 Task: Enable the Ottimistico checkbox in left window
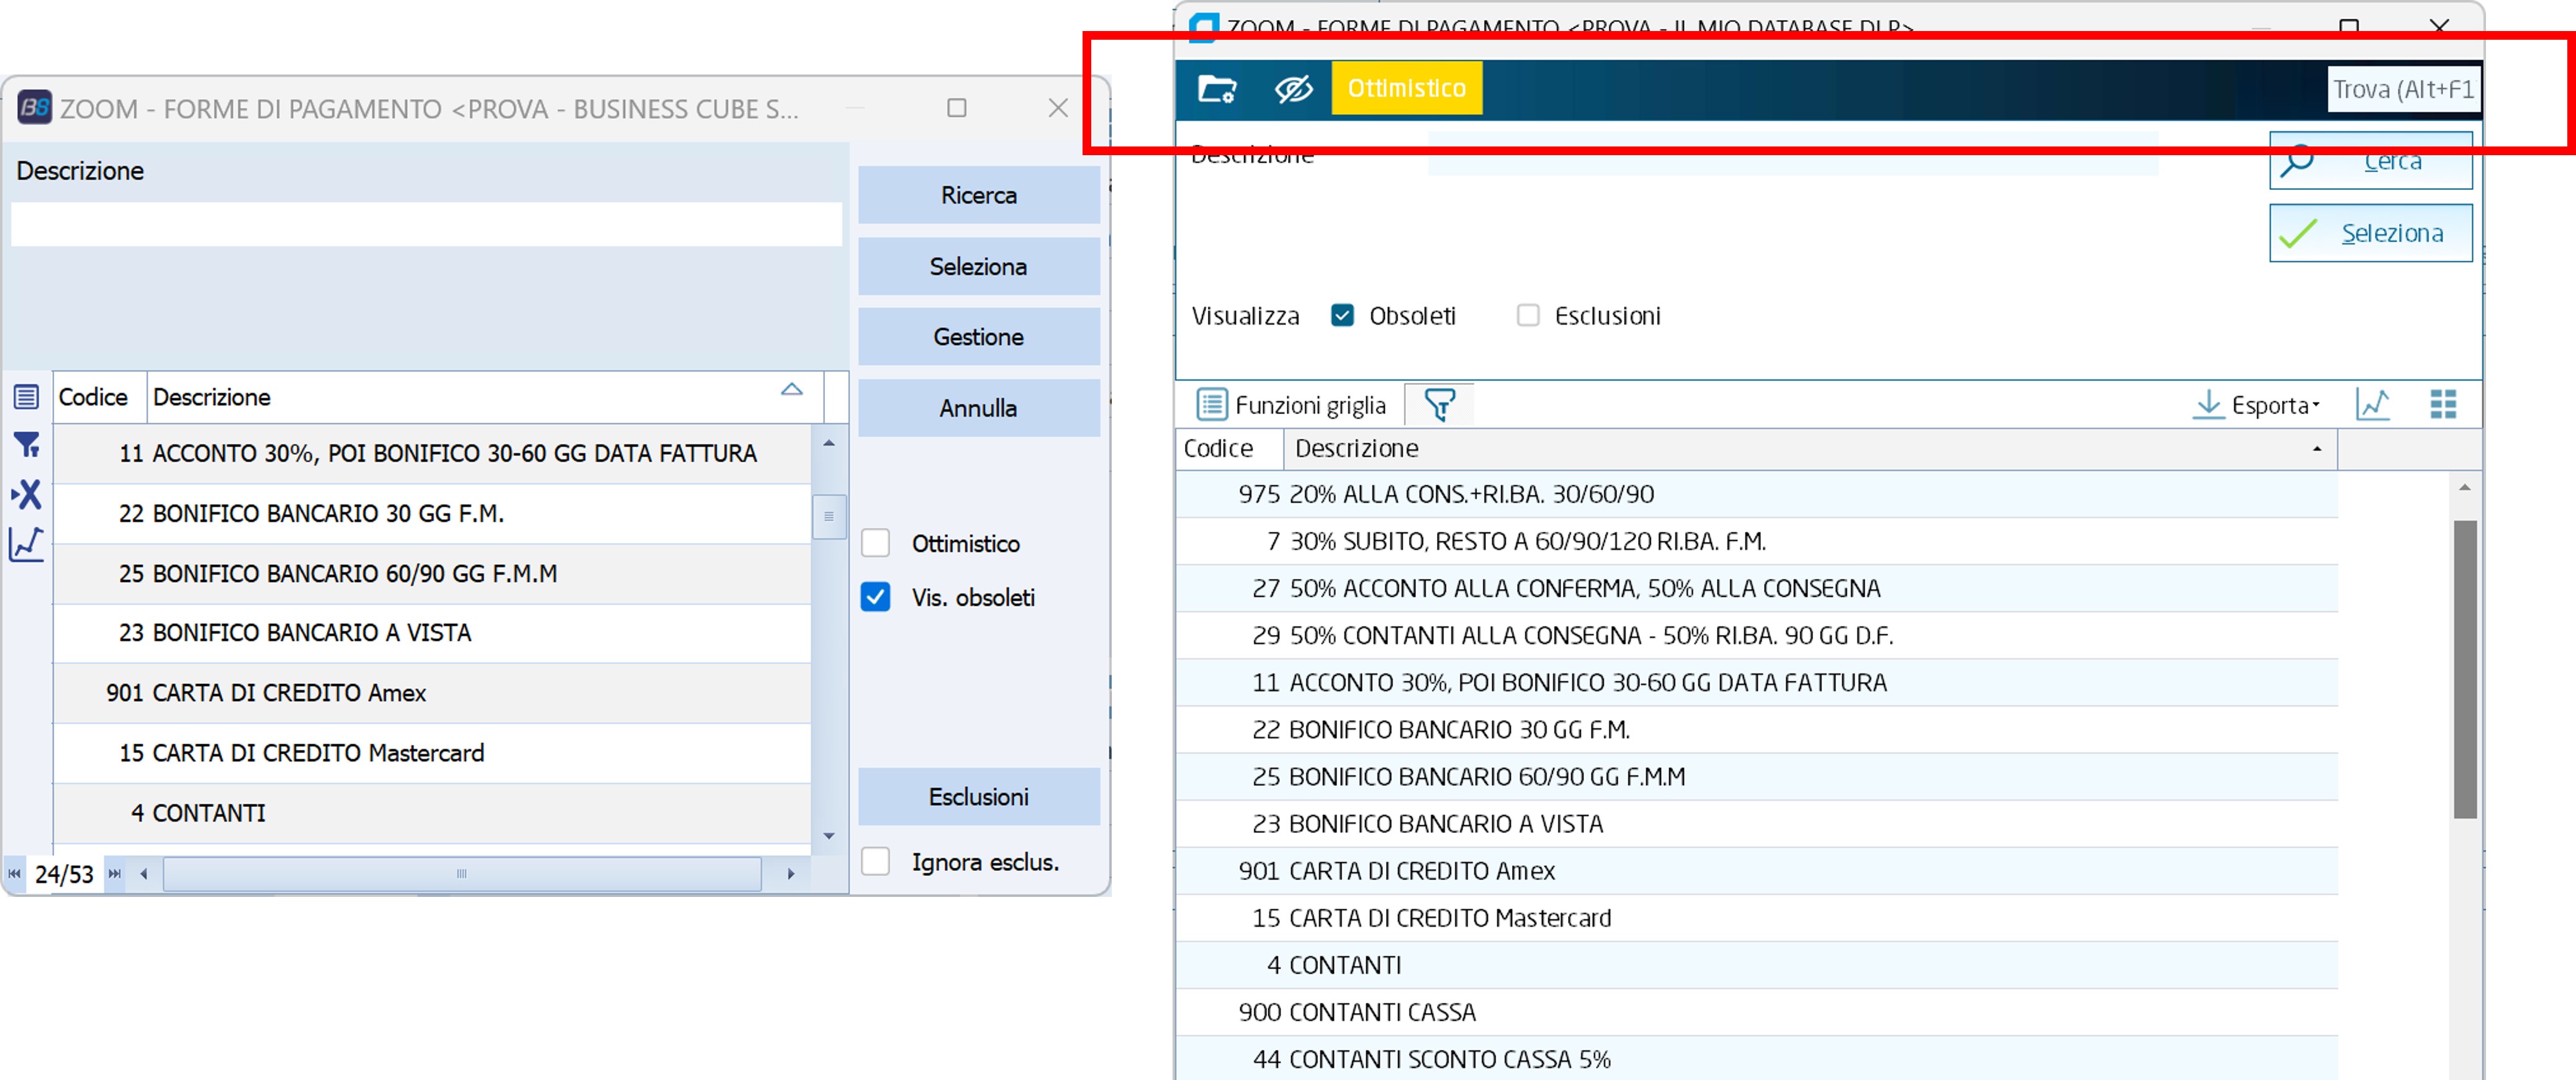click(875, 543)
